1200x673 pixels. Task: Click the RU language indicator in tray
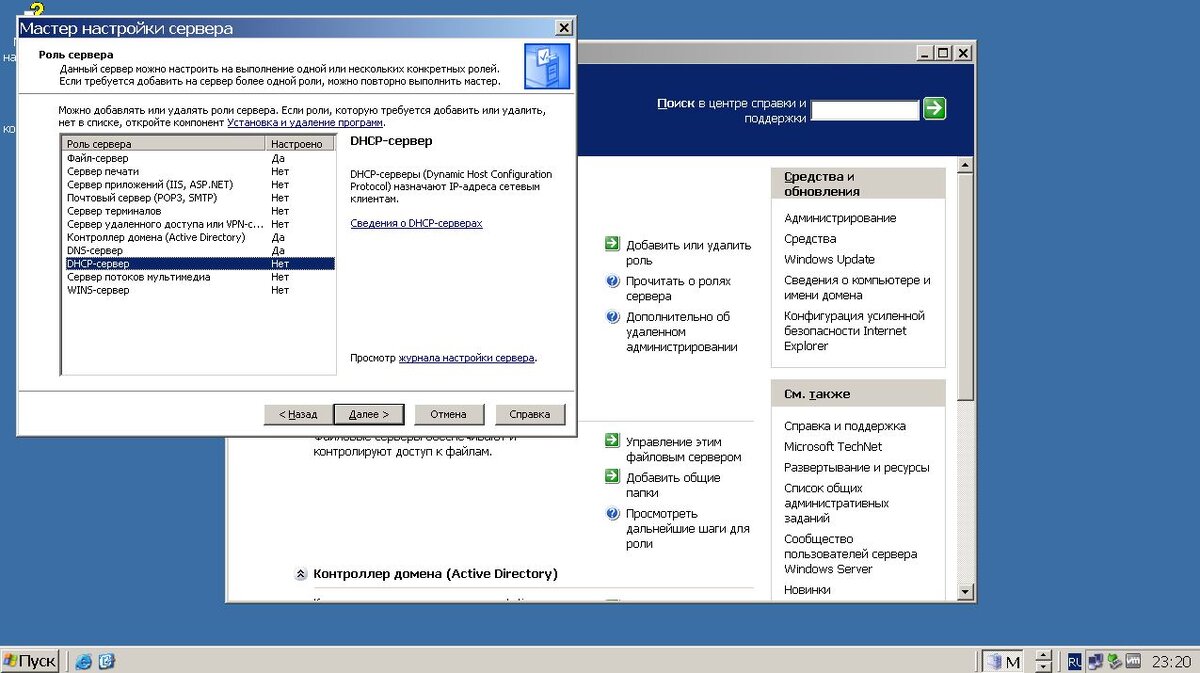[x=1074, y=661]
